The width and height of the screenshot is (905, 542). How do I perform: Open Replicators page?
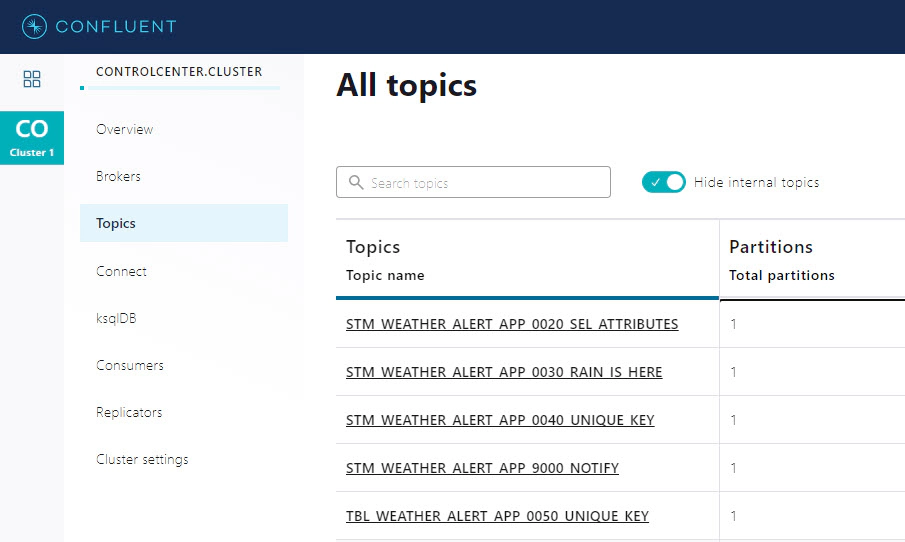129,412
